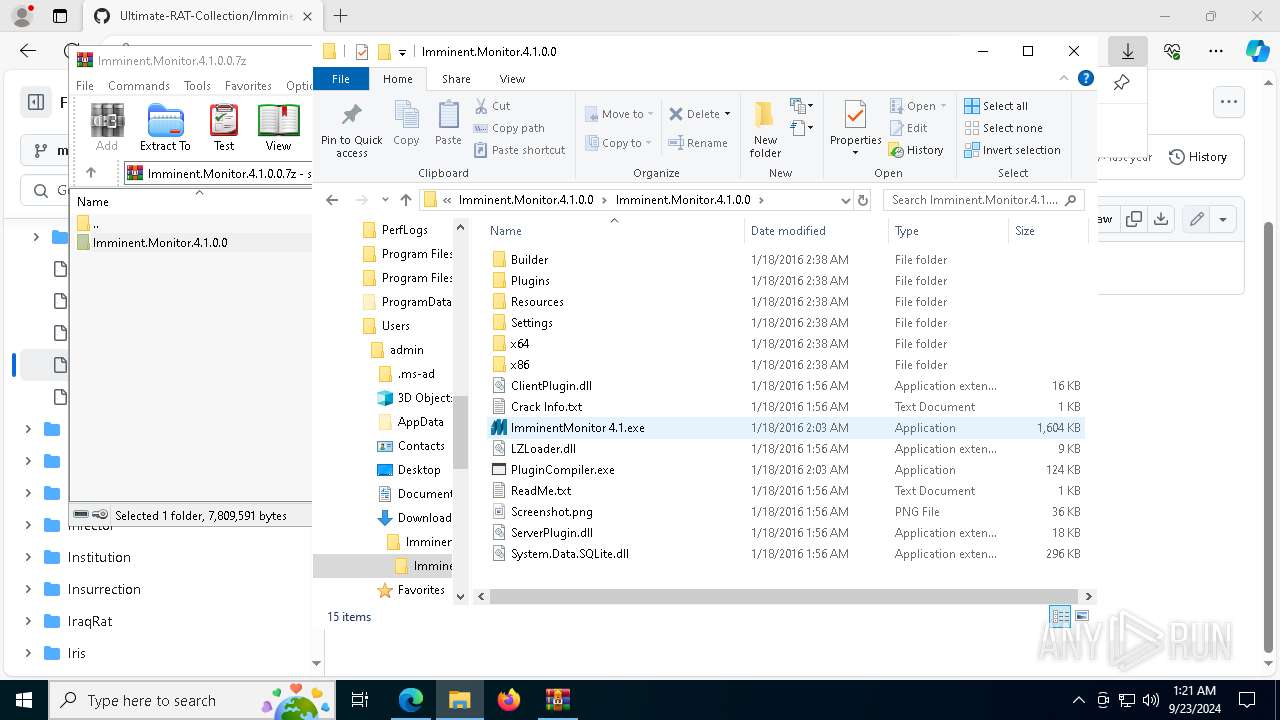Open WinRAR Favorites menu
The width and height of the screenshot is (1280, 720).
[x=248, y=86]
